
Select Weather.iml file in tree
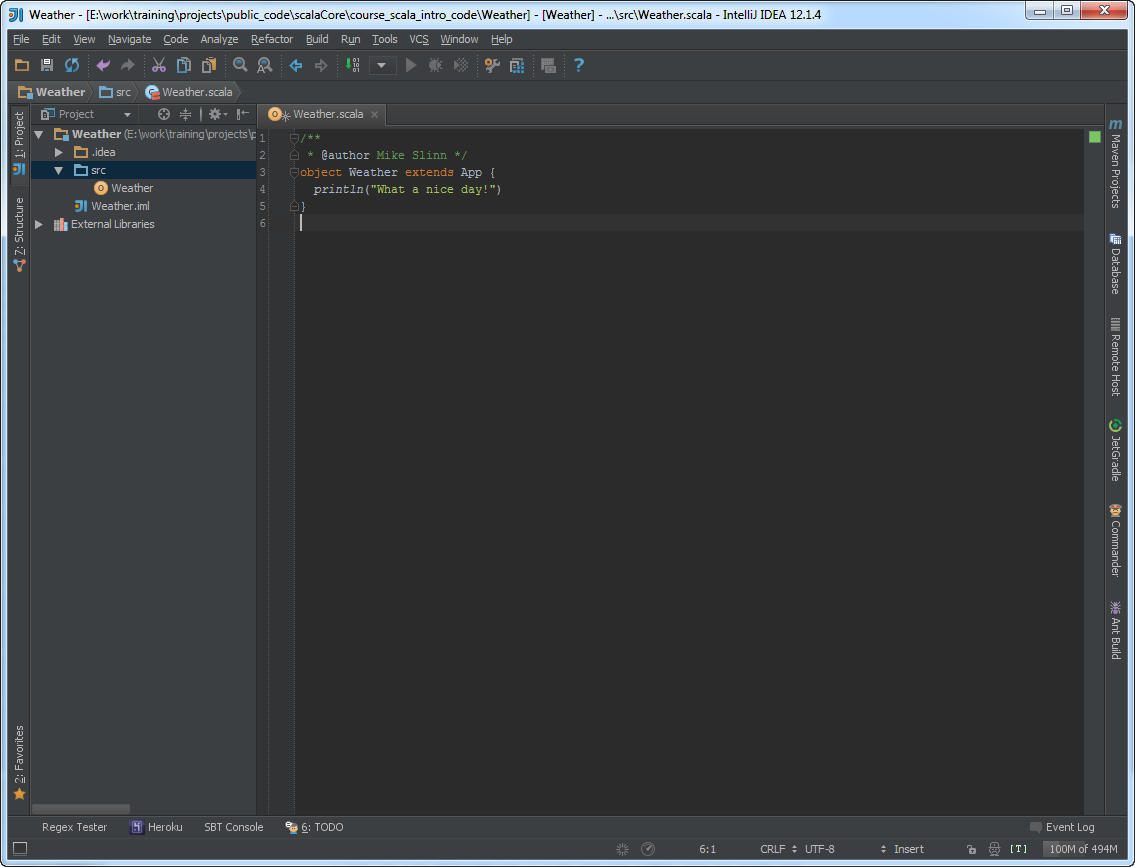tap(112, 206)
